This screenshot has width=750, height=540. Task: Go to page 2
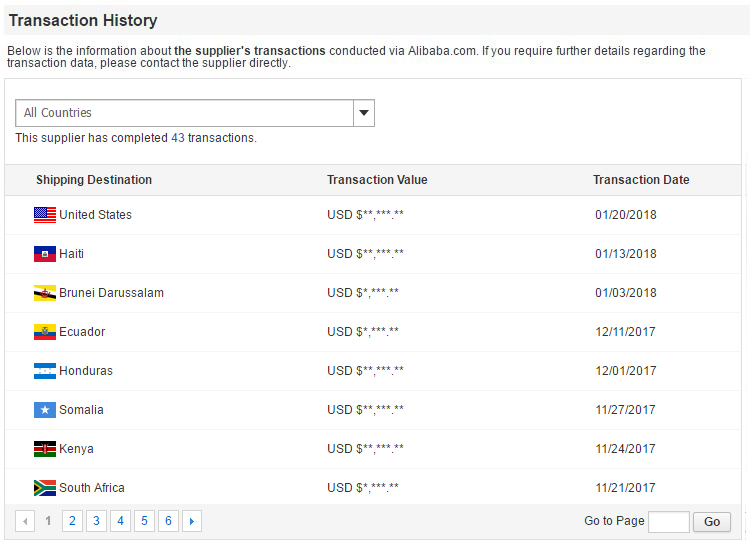coord(72,521)
